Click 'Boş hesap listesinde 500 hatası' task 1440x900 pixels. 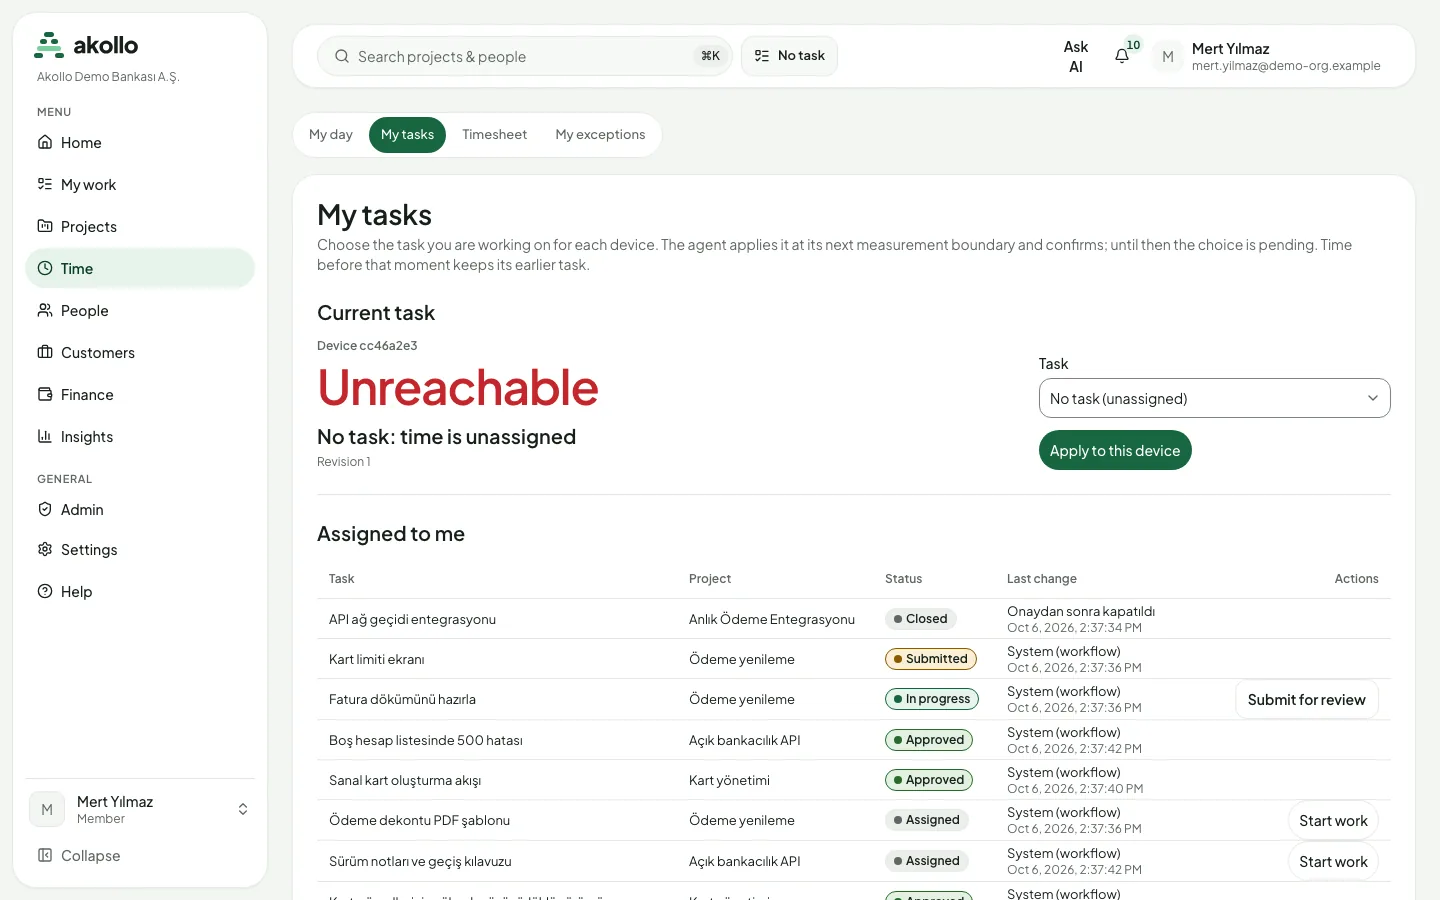[x=426, y=741]
